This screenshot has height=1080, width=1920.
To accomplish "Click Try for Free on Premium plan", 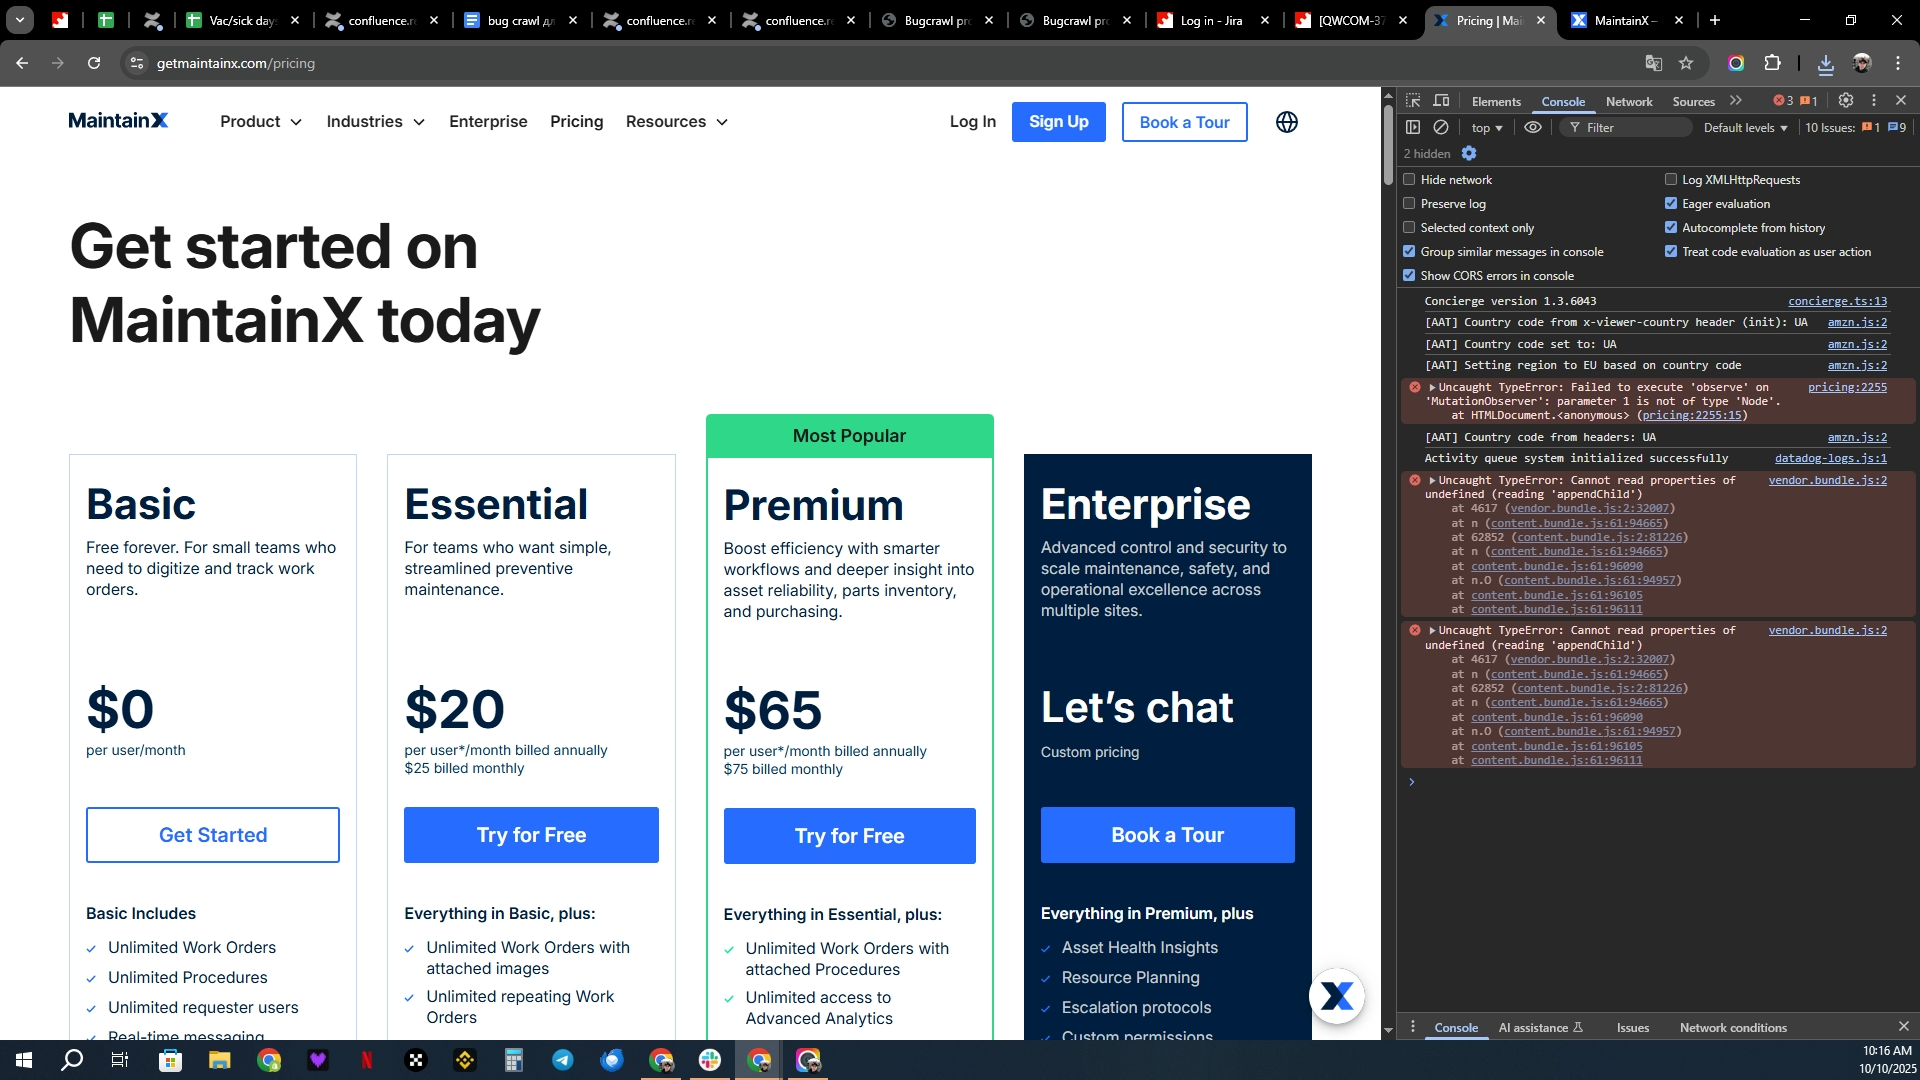I will pos(850,836).
